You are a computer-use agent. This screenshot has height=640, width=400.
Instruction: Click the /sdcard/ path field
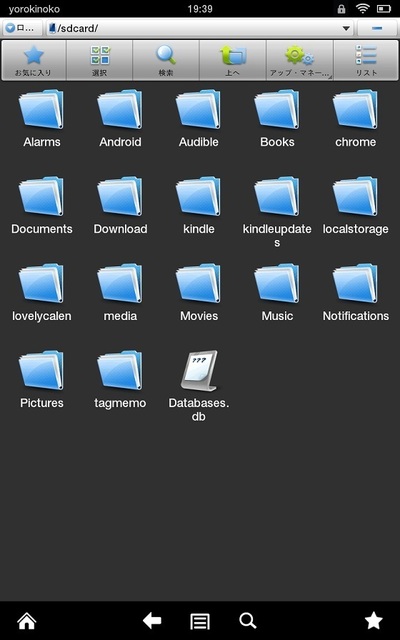click(x=200, y=28)
